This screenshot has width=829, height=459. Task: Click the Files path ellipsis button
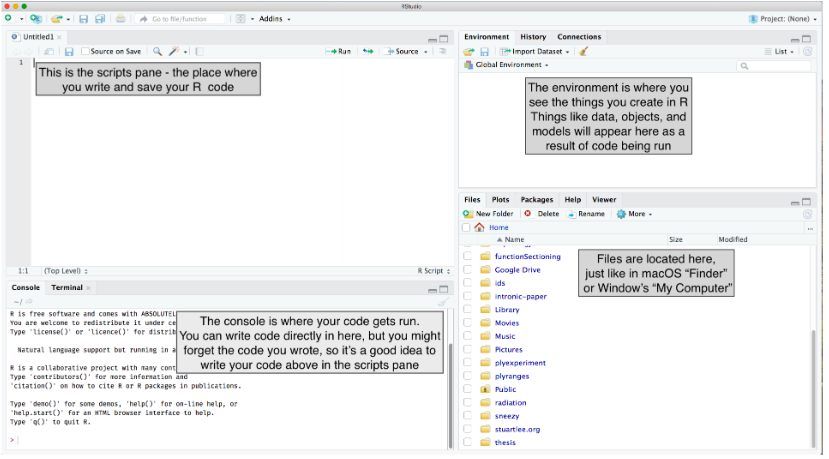point(810,228)
